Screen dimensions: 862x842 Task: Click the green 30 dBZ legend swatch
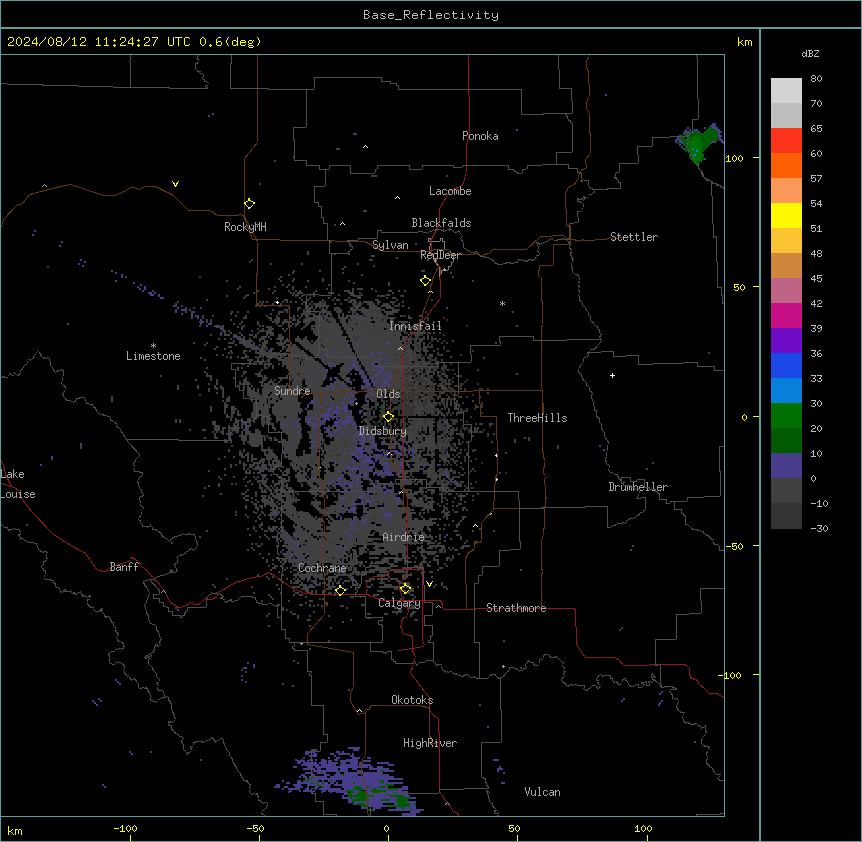click(x=786, y=416)
